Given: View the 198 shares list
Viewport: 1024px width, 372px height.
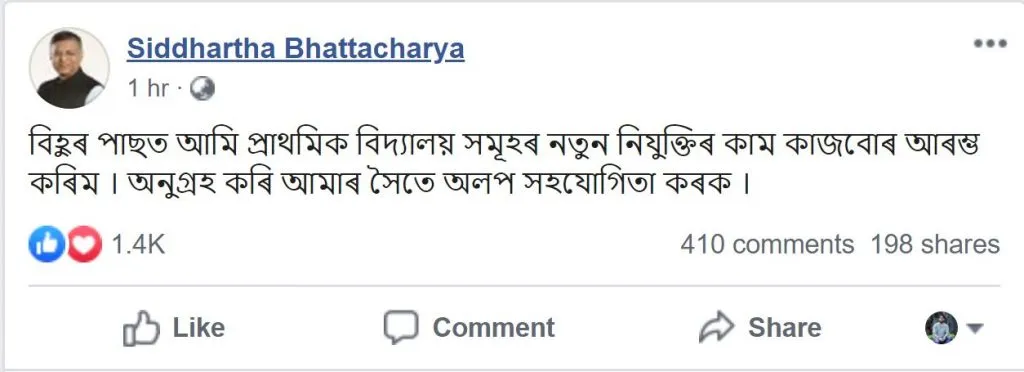Looking at the screenshot, I should (935, 244).
